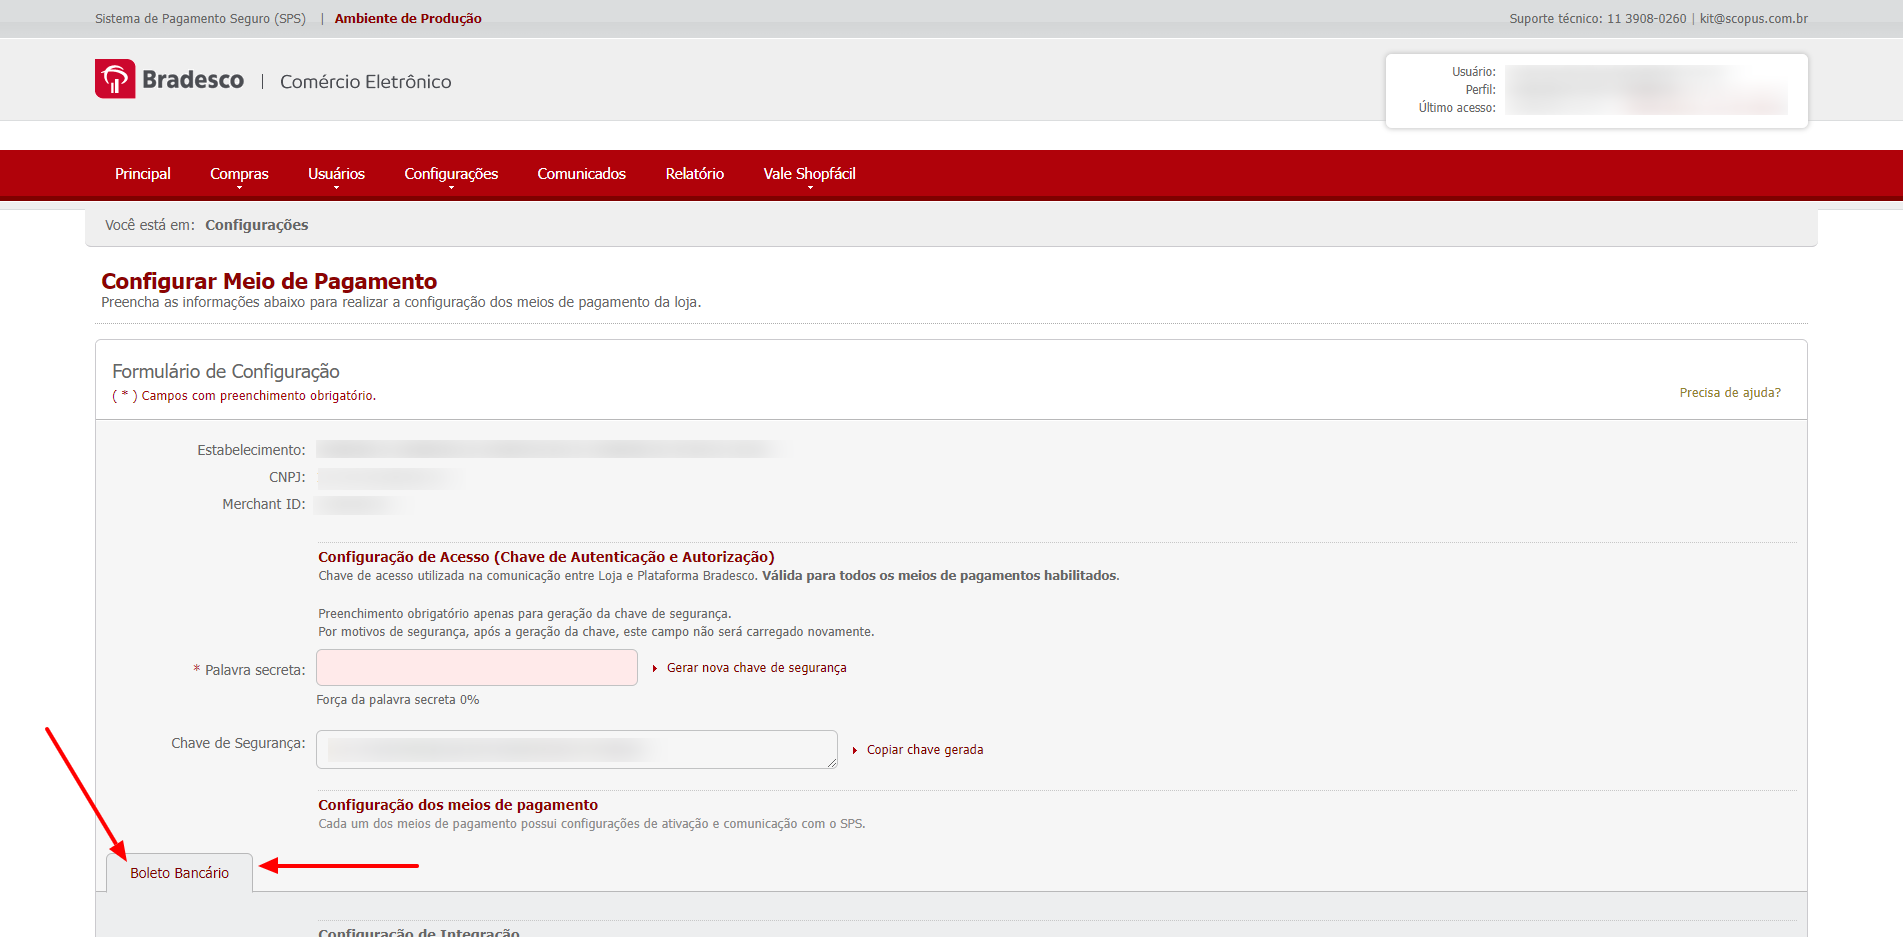
Task: Click Copiar chave gerada link
Action: pos(925,750)
